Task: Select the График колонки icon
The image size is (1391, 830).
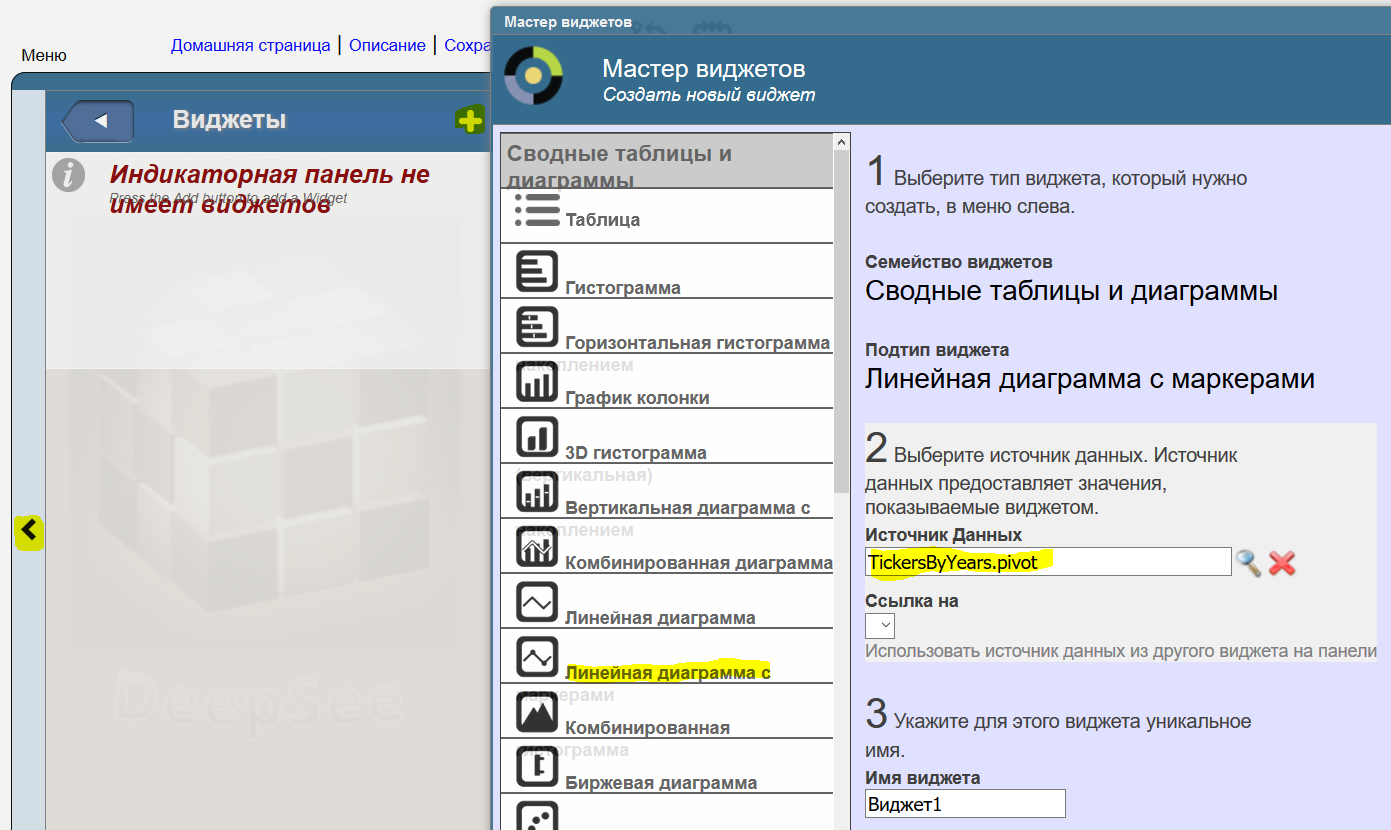Action: [x=537, y=381]
